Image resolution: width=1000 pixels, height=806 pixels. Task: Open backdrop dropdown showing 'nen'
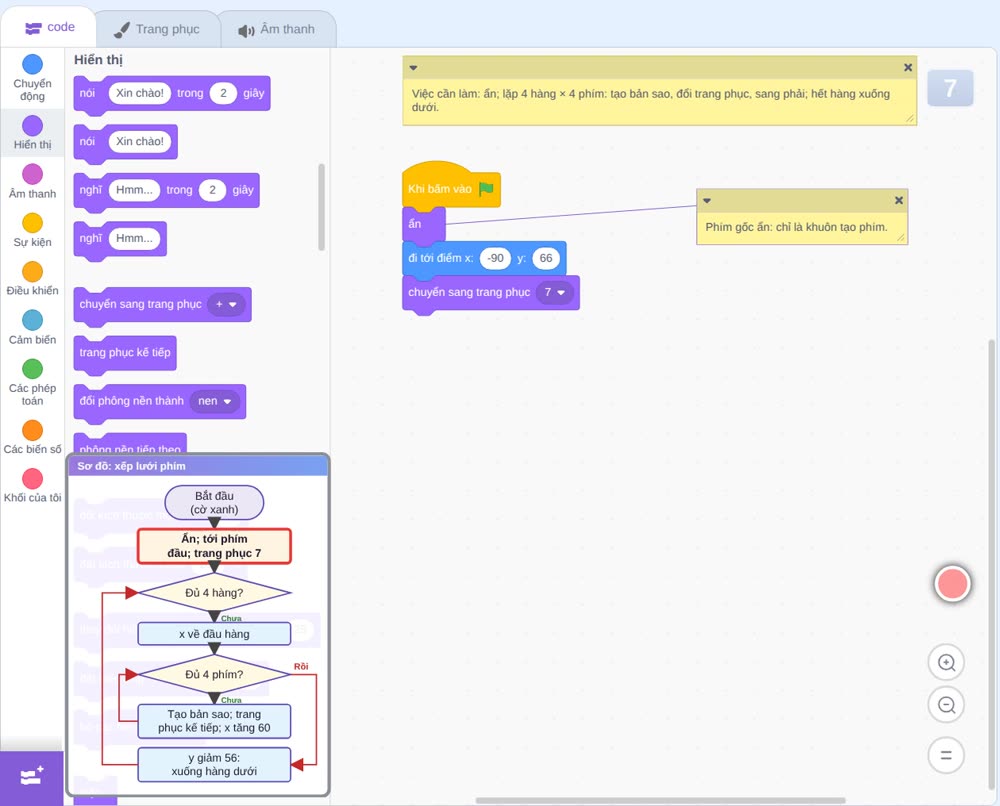pos(214,401)
